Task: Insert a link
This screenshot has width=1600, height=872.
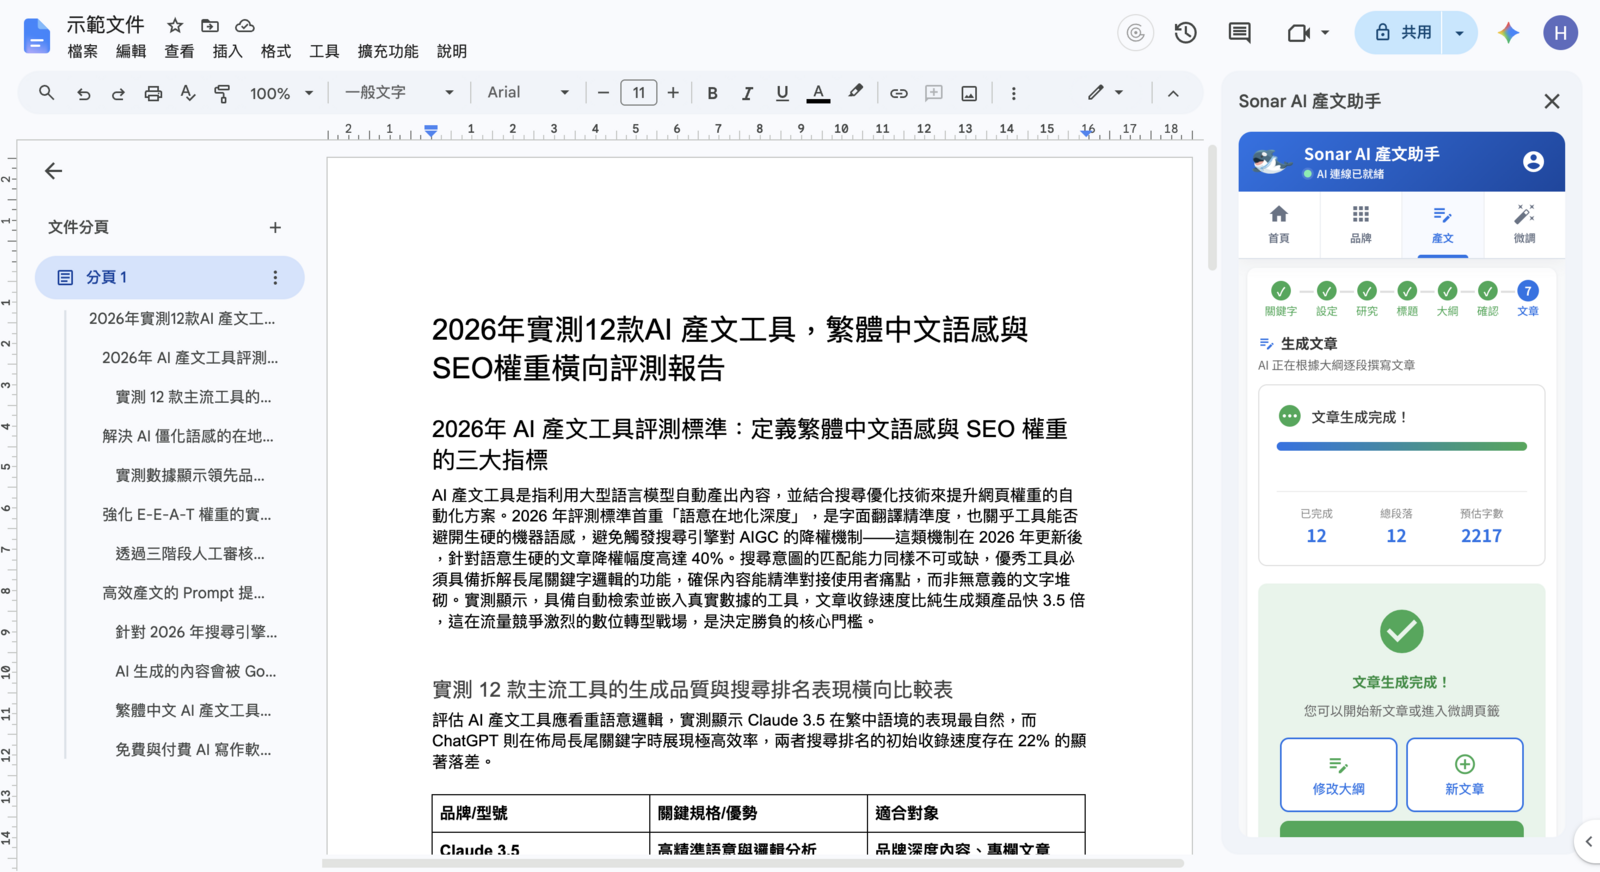Action: pos(899,93)
